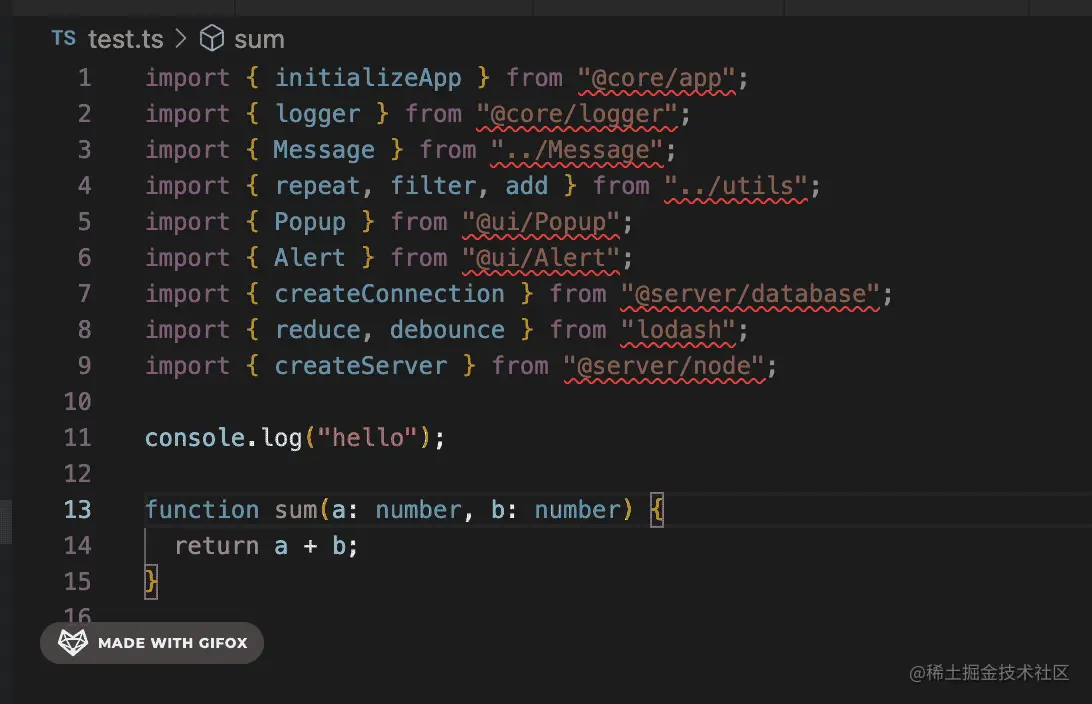Click the breadcrumb chevron separator after test.ts
Image resolution: width=1092 pixels, height=704 pixels.
coord(180,38)
